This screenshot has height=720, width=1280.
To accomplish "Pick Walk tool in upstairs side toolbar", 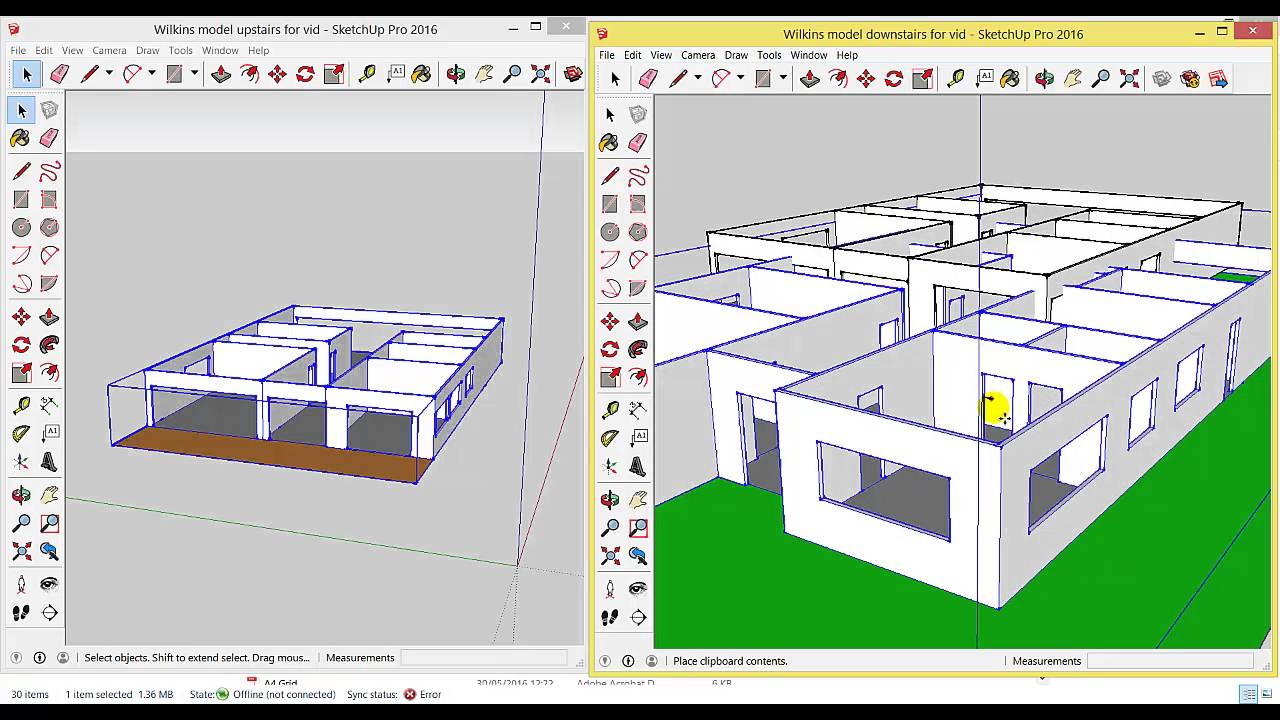I will 21,612.
